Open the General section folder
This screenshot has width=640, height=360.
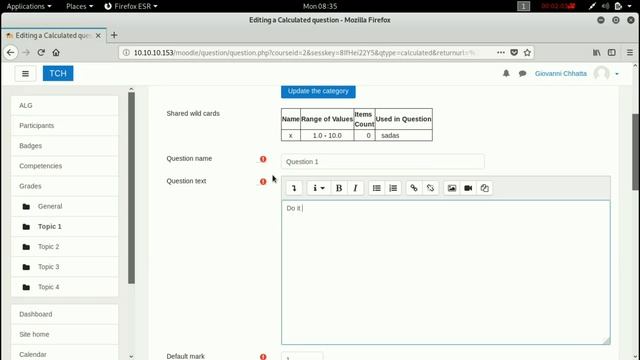64,206
